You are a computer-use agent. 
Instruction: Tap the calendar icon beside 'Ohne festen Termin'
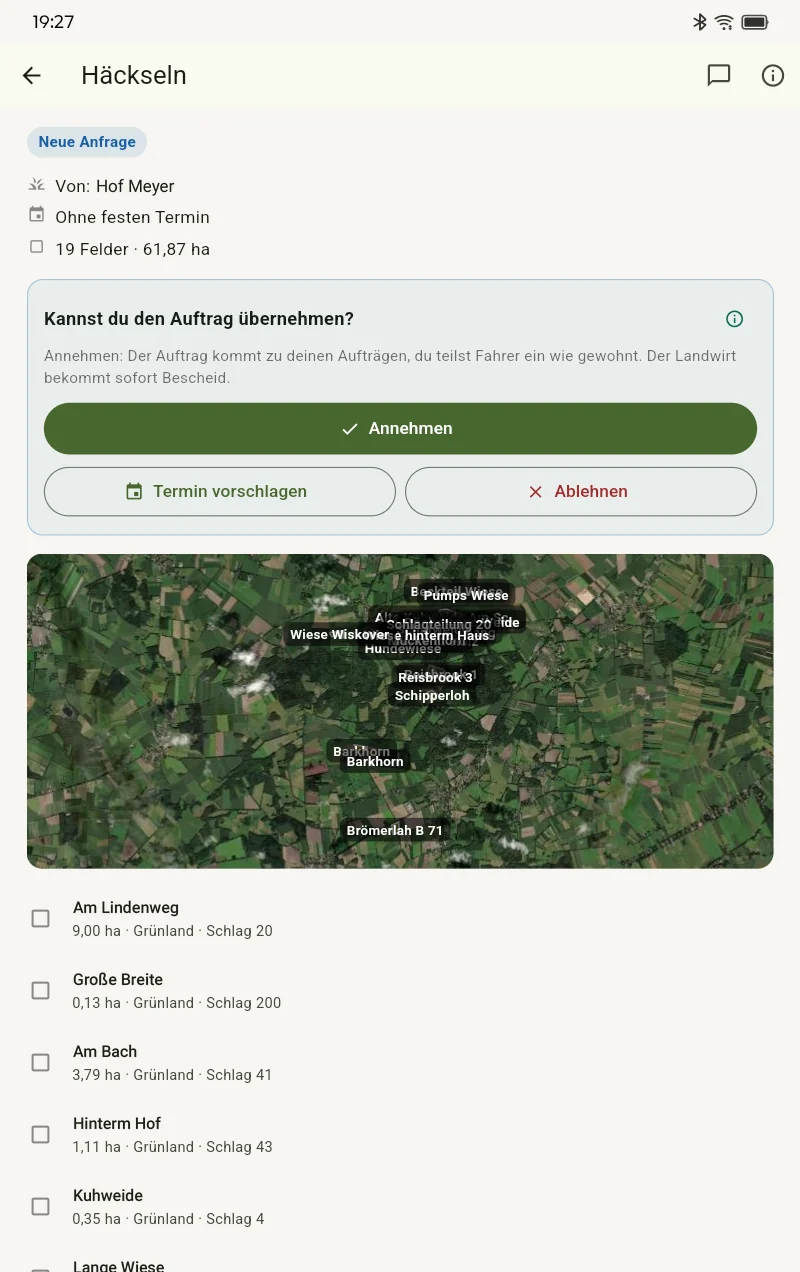pyautogui.click(x=37, y=214)
